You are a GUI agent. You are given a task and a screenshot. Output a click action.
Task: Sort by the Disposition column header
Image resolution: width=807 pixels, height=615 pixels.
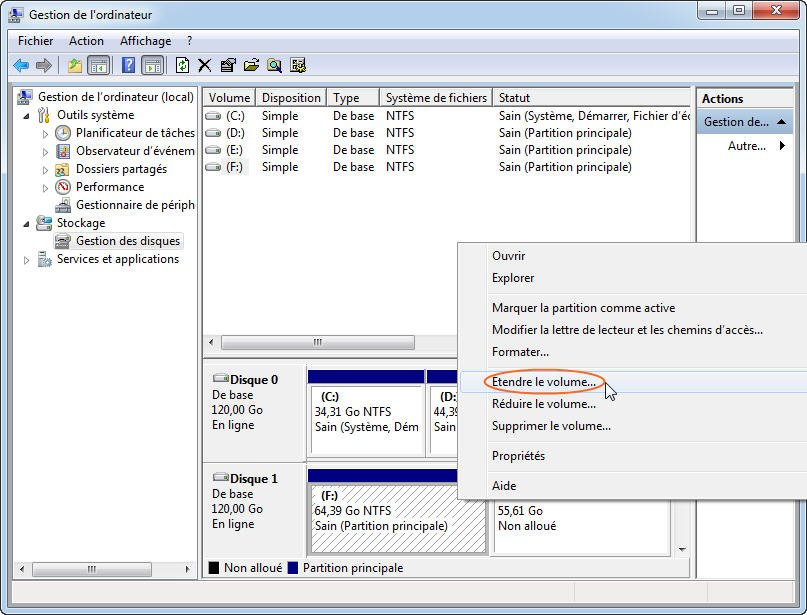(x=291, y=98)
